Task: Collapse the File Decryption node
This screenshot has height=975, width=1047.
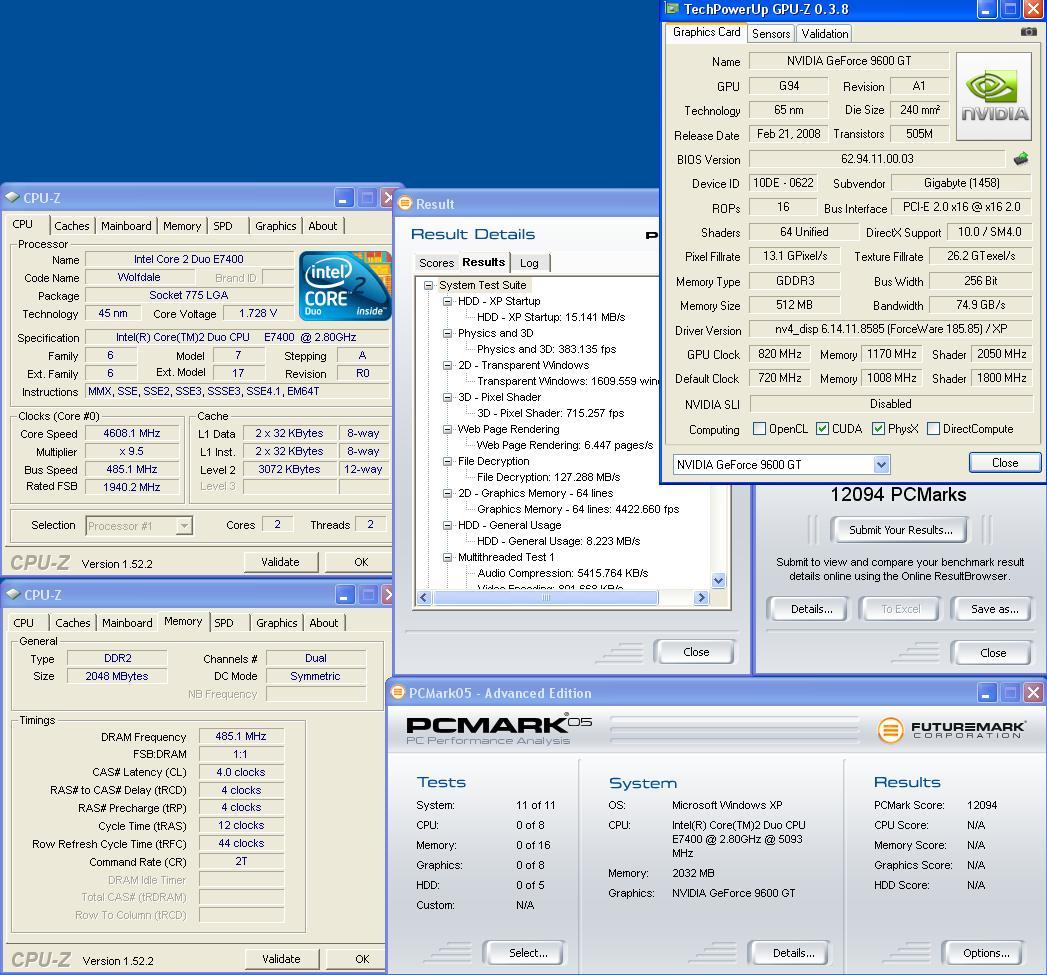Action: [x=447, y=461]
